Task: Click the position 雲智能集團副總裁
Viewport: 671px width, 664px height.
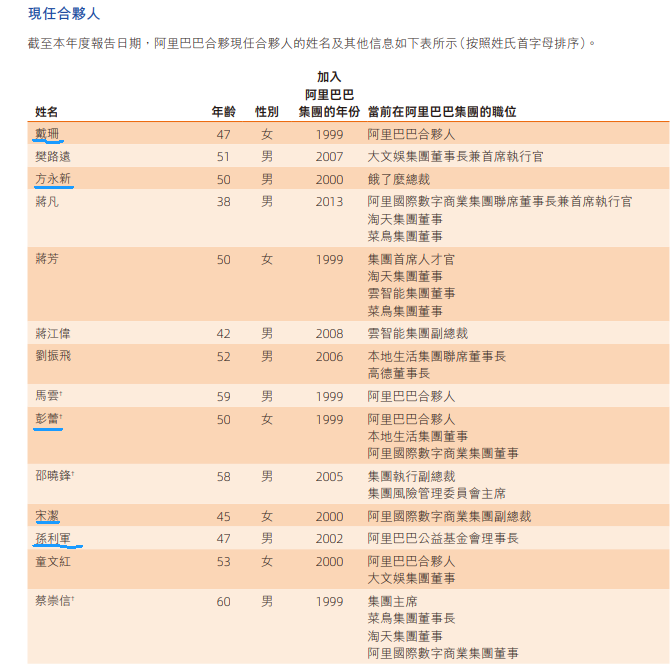Action: [x=418, y=334]
